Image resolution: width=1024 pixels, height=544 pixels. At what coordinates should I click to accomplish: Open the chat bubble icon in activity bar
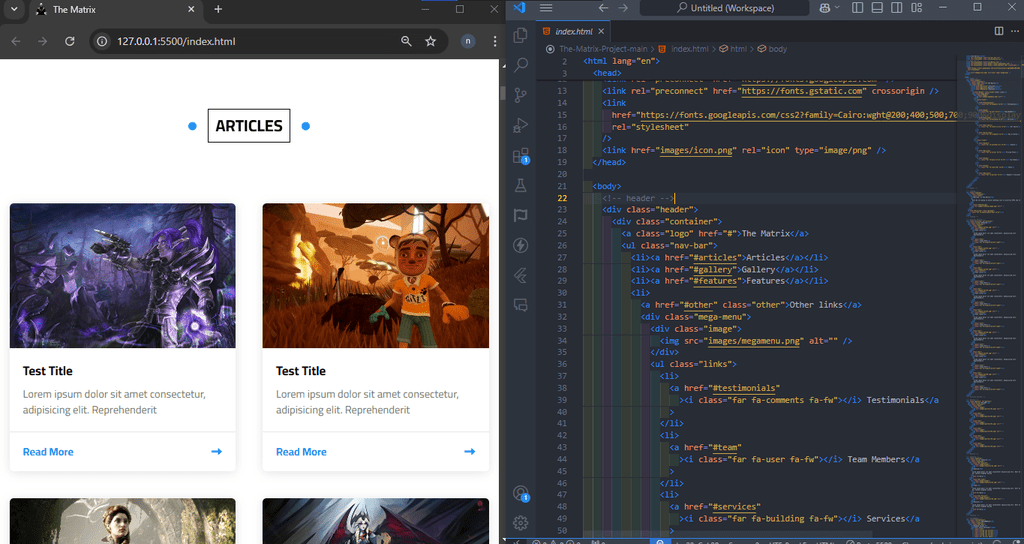pos(520,305)
